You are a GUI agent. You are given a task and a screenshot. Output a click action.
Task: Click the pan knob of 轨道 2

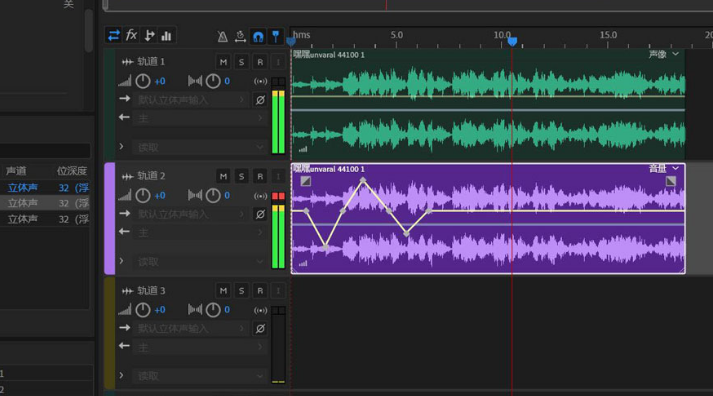[x=213, y=195]
